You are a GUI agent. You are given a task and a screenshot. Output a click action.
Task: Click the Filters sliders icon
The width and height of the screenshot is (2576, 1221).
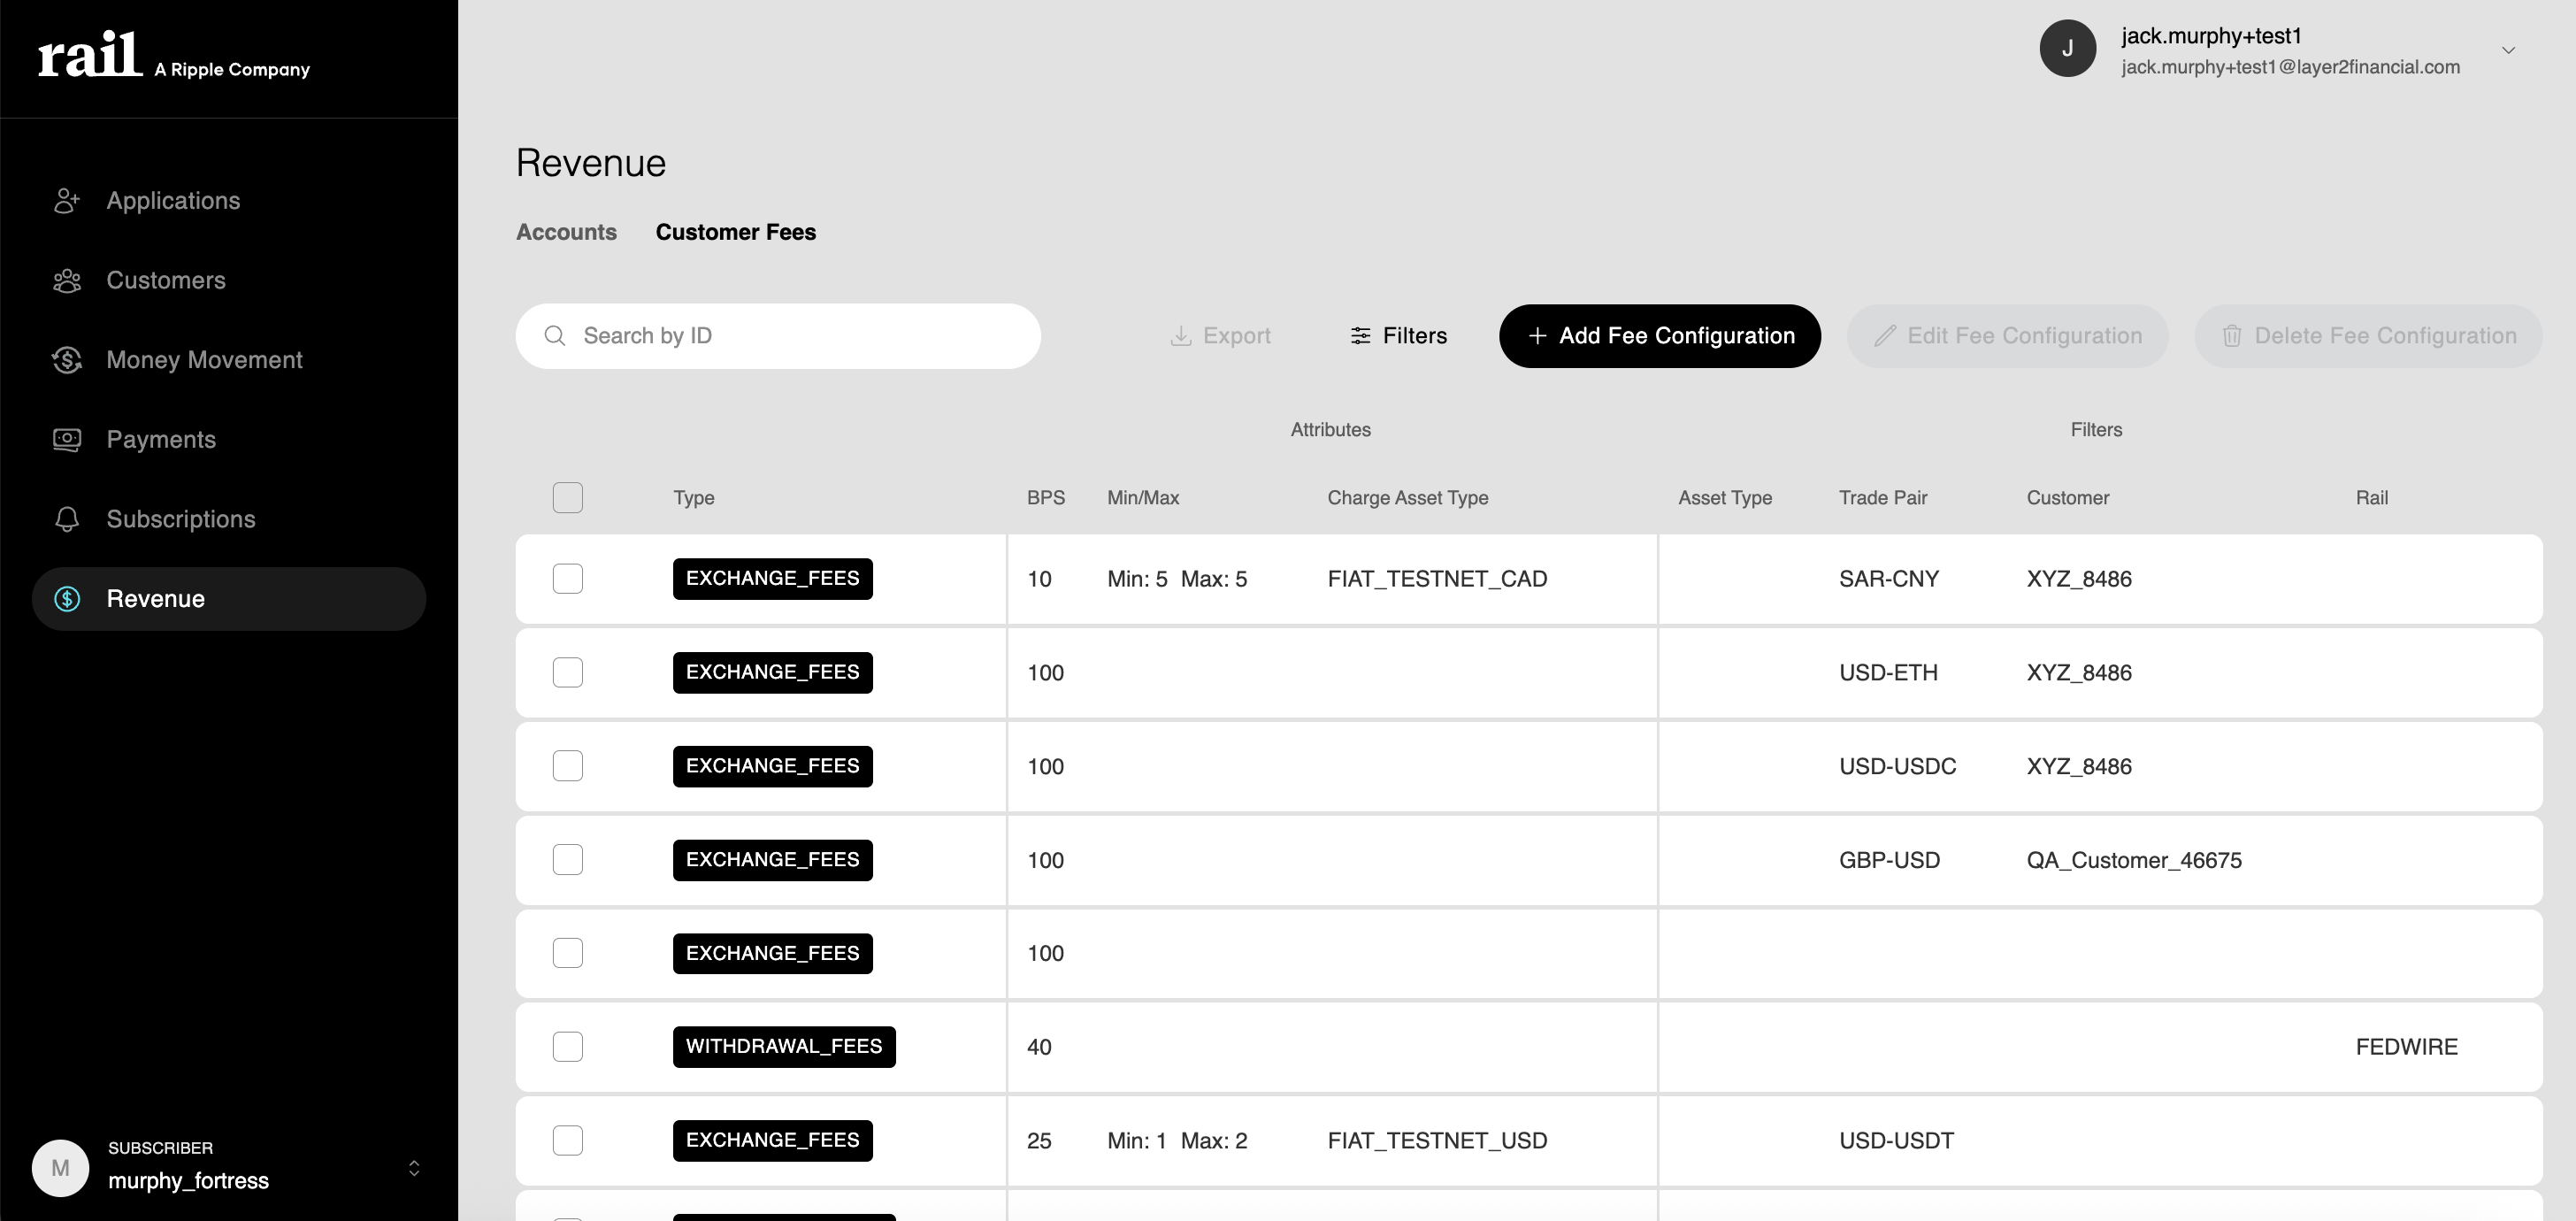pyautogui.click(x=1360, y=336)
